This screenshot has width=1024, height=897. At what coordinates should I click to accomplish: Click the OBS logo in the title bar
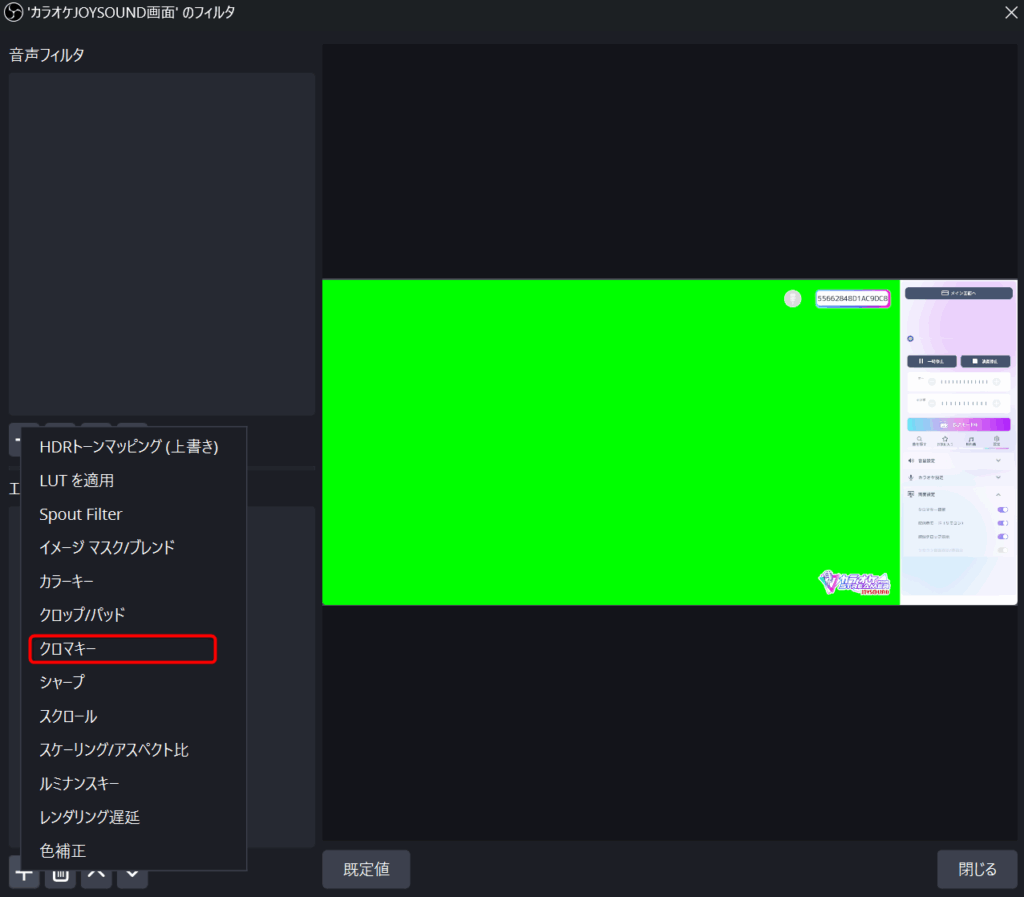pos(14,12)
